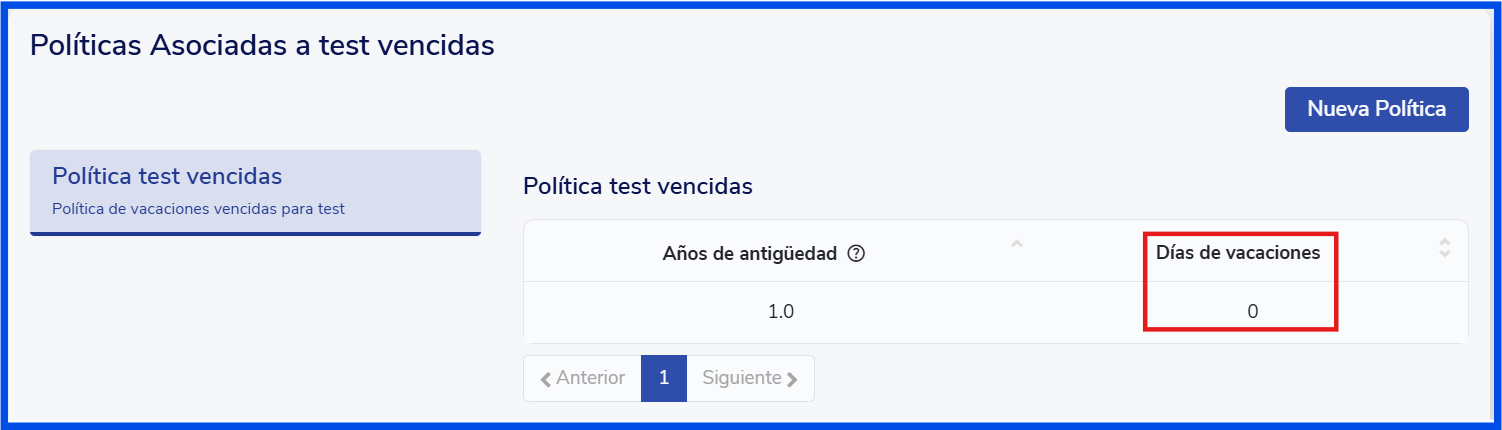This screenshot has width=1502, height=430.
Task: Click the 1.0 antigüedad cell
Action: coord(781,312)
